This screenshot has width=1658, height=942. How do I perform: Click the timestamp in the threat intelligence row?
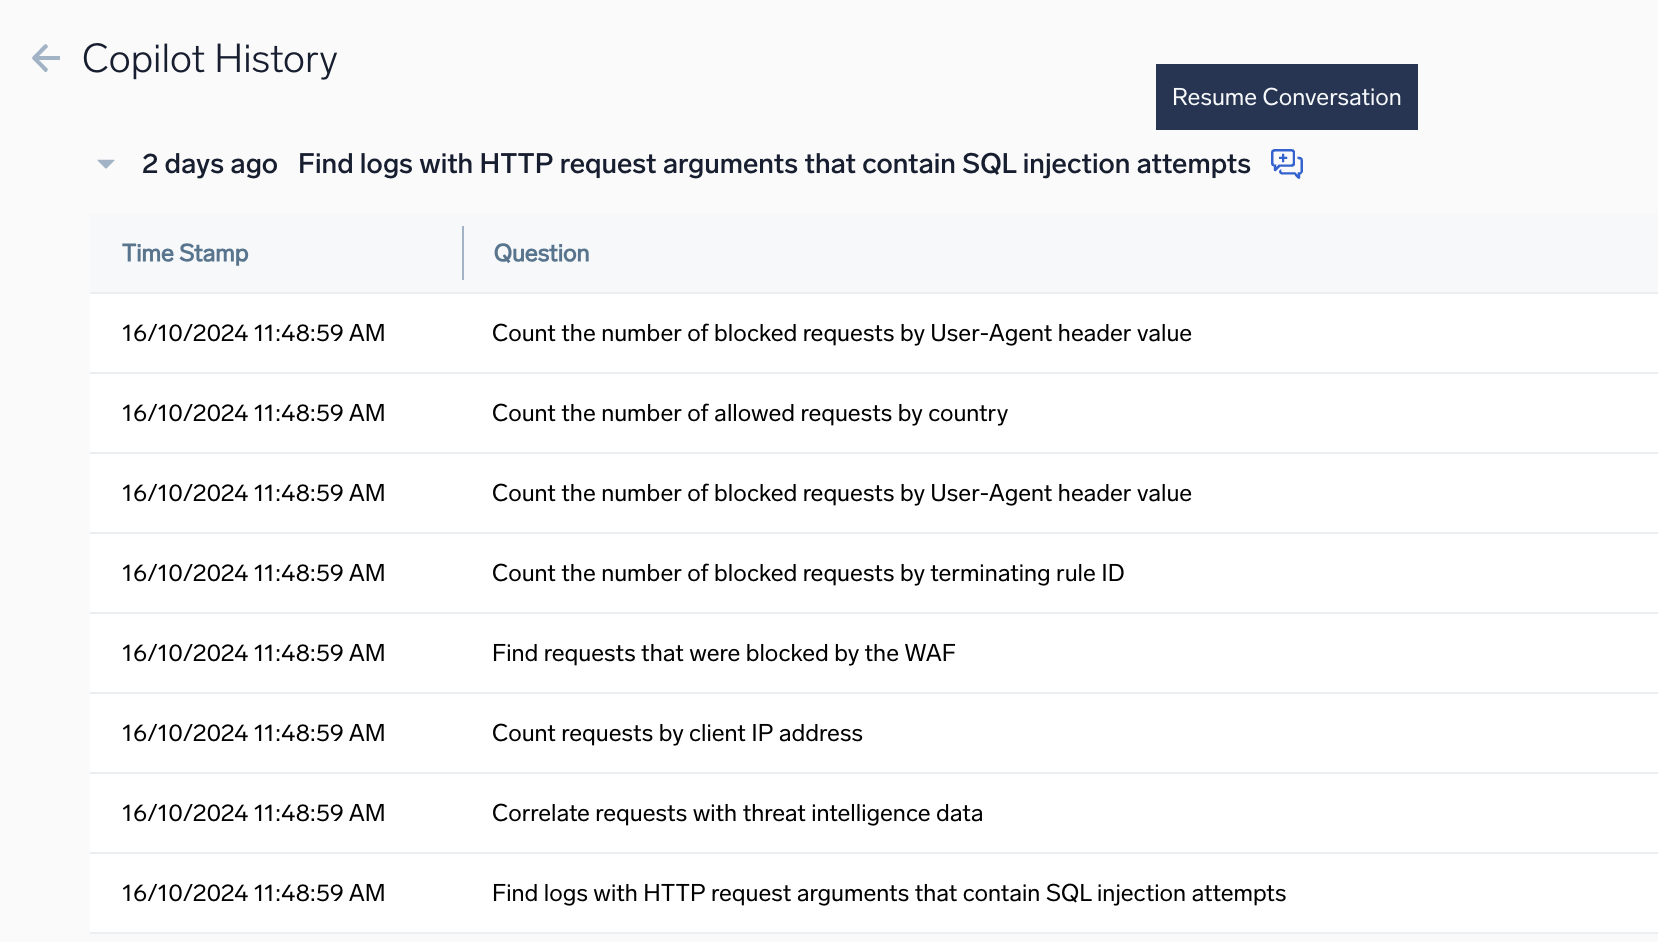(253, 814)
